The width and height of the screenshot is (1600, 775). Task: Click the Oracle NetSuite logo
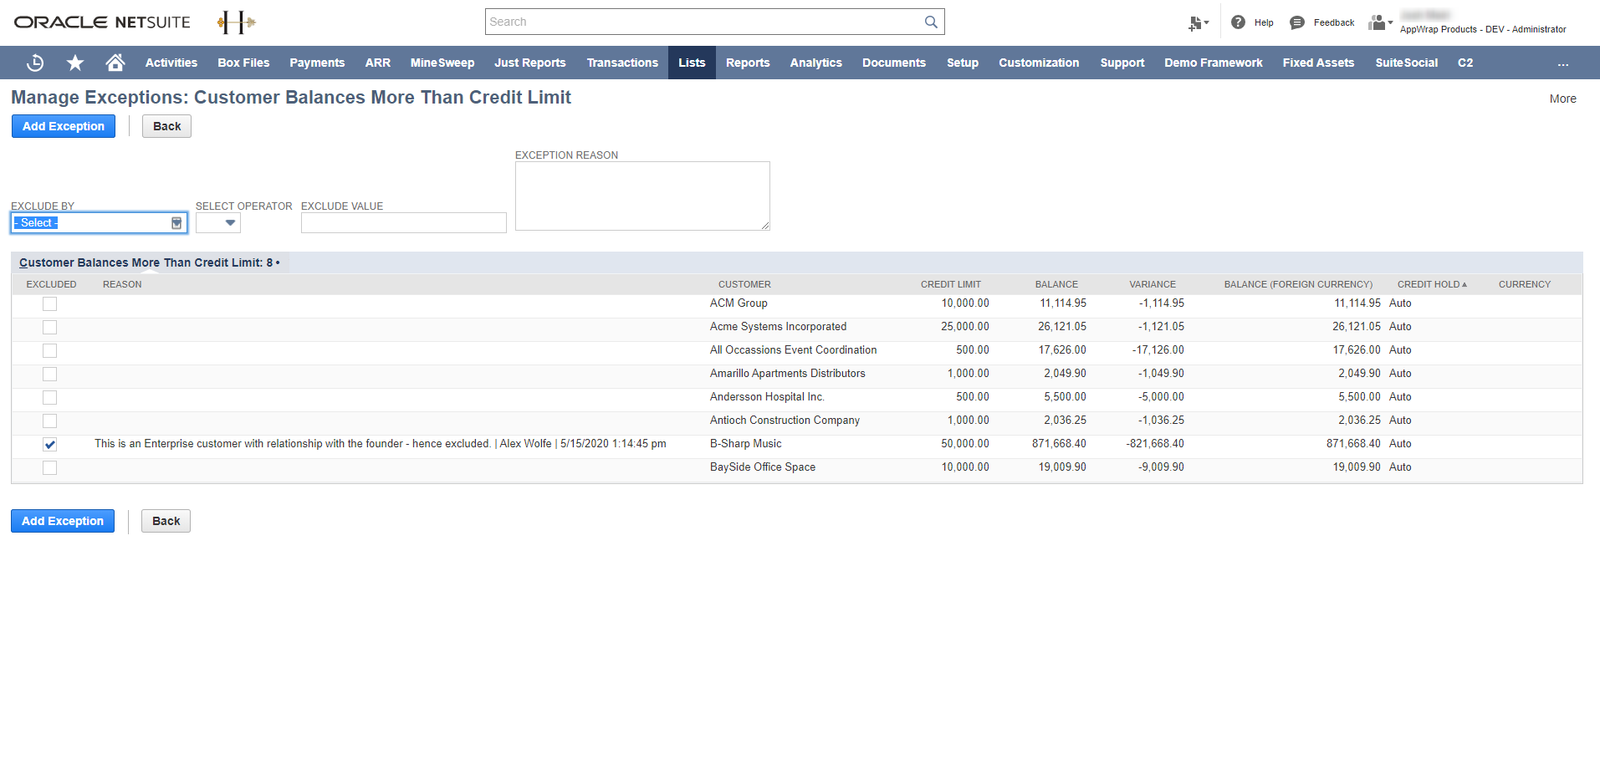pos(102,22)
